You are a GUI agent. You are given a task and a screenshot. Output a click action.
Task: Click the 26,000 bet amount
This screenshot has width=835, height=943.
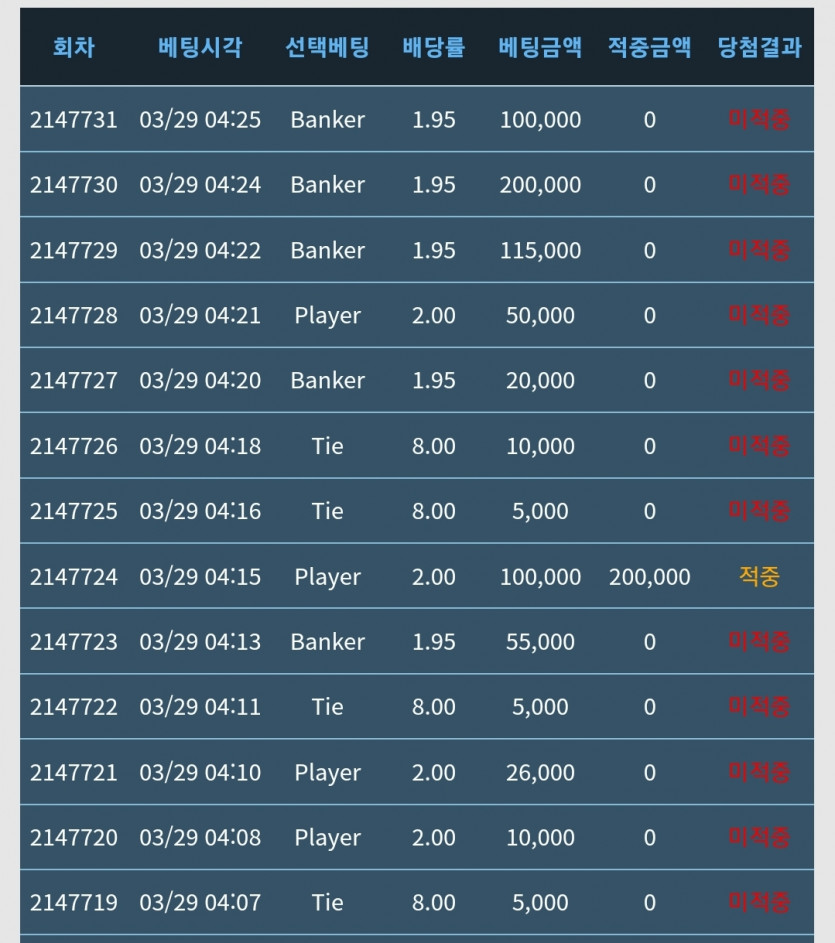point(540,773)
